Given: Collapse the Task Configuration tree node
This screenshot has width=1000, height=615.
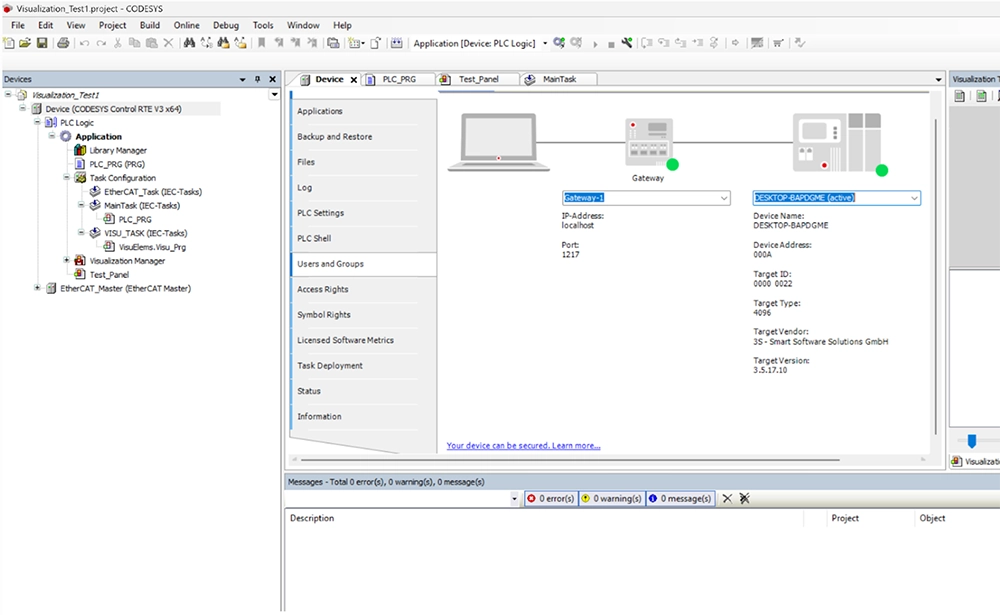Looking at the screenshot, I should [x=66, y=177].
